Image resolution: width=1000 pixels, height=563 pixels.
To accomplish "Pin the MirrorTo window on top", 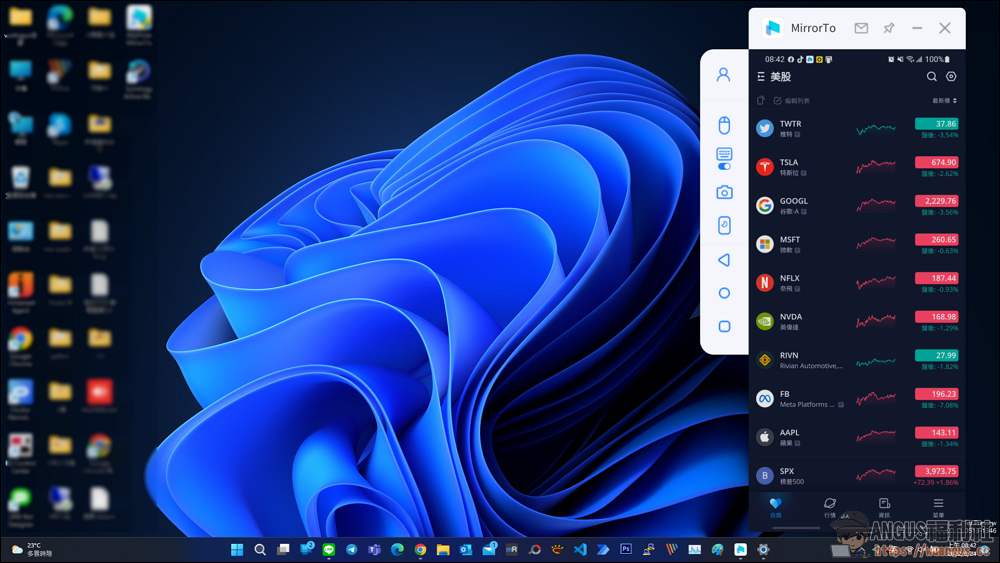I will pos(888,28).
